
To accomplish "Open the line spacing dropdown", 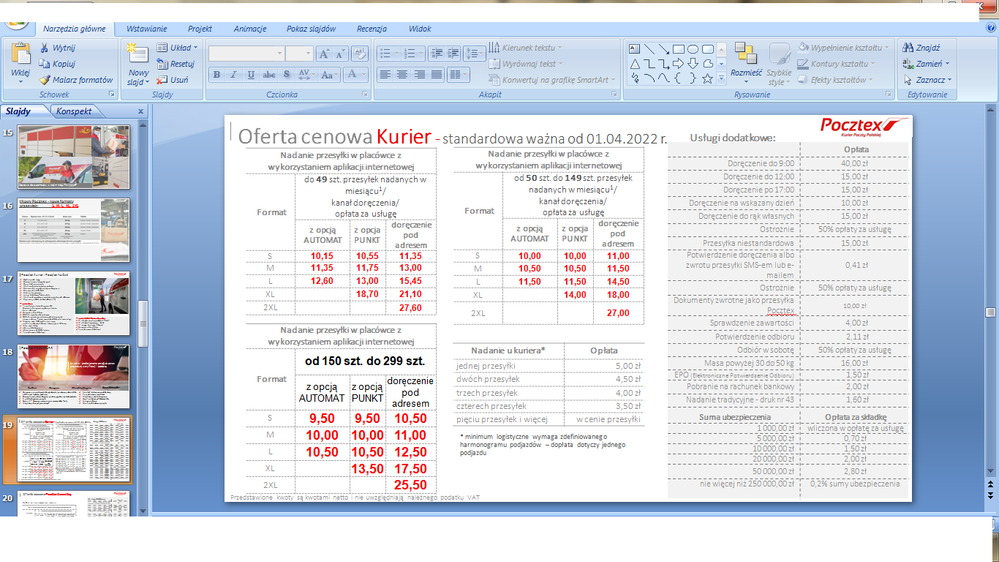I will click(x=474, y=54).
